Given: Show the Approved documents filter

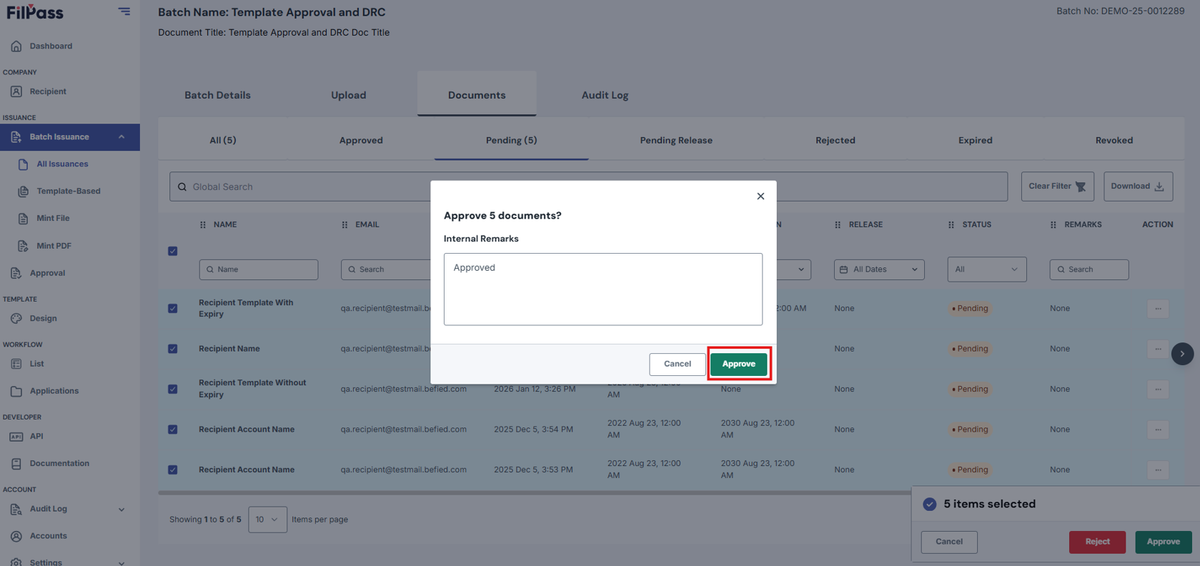Looking at the screenshot, I should coord(361,140).
